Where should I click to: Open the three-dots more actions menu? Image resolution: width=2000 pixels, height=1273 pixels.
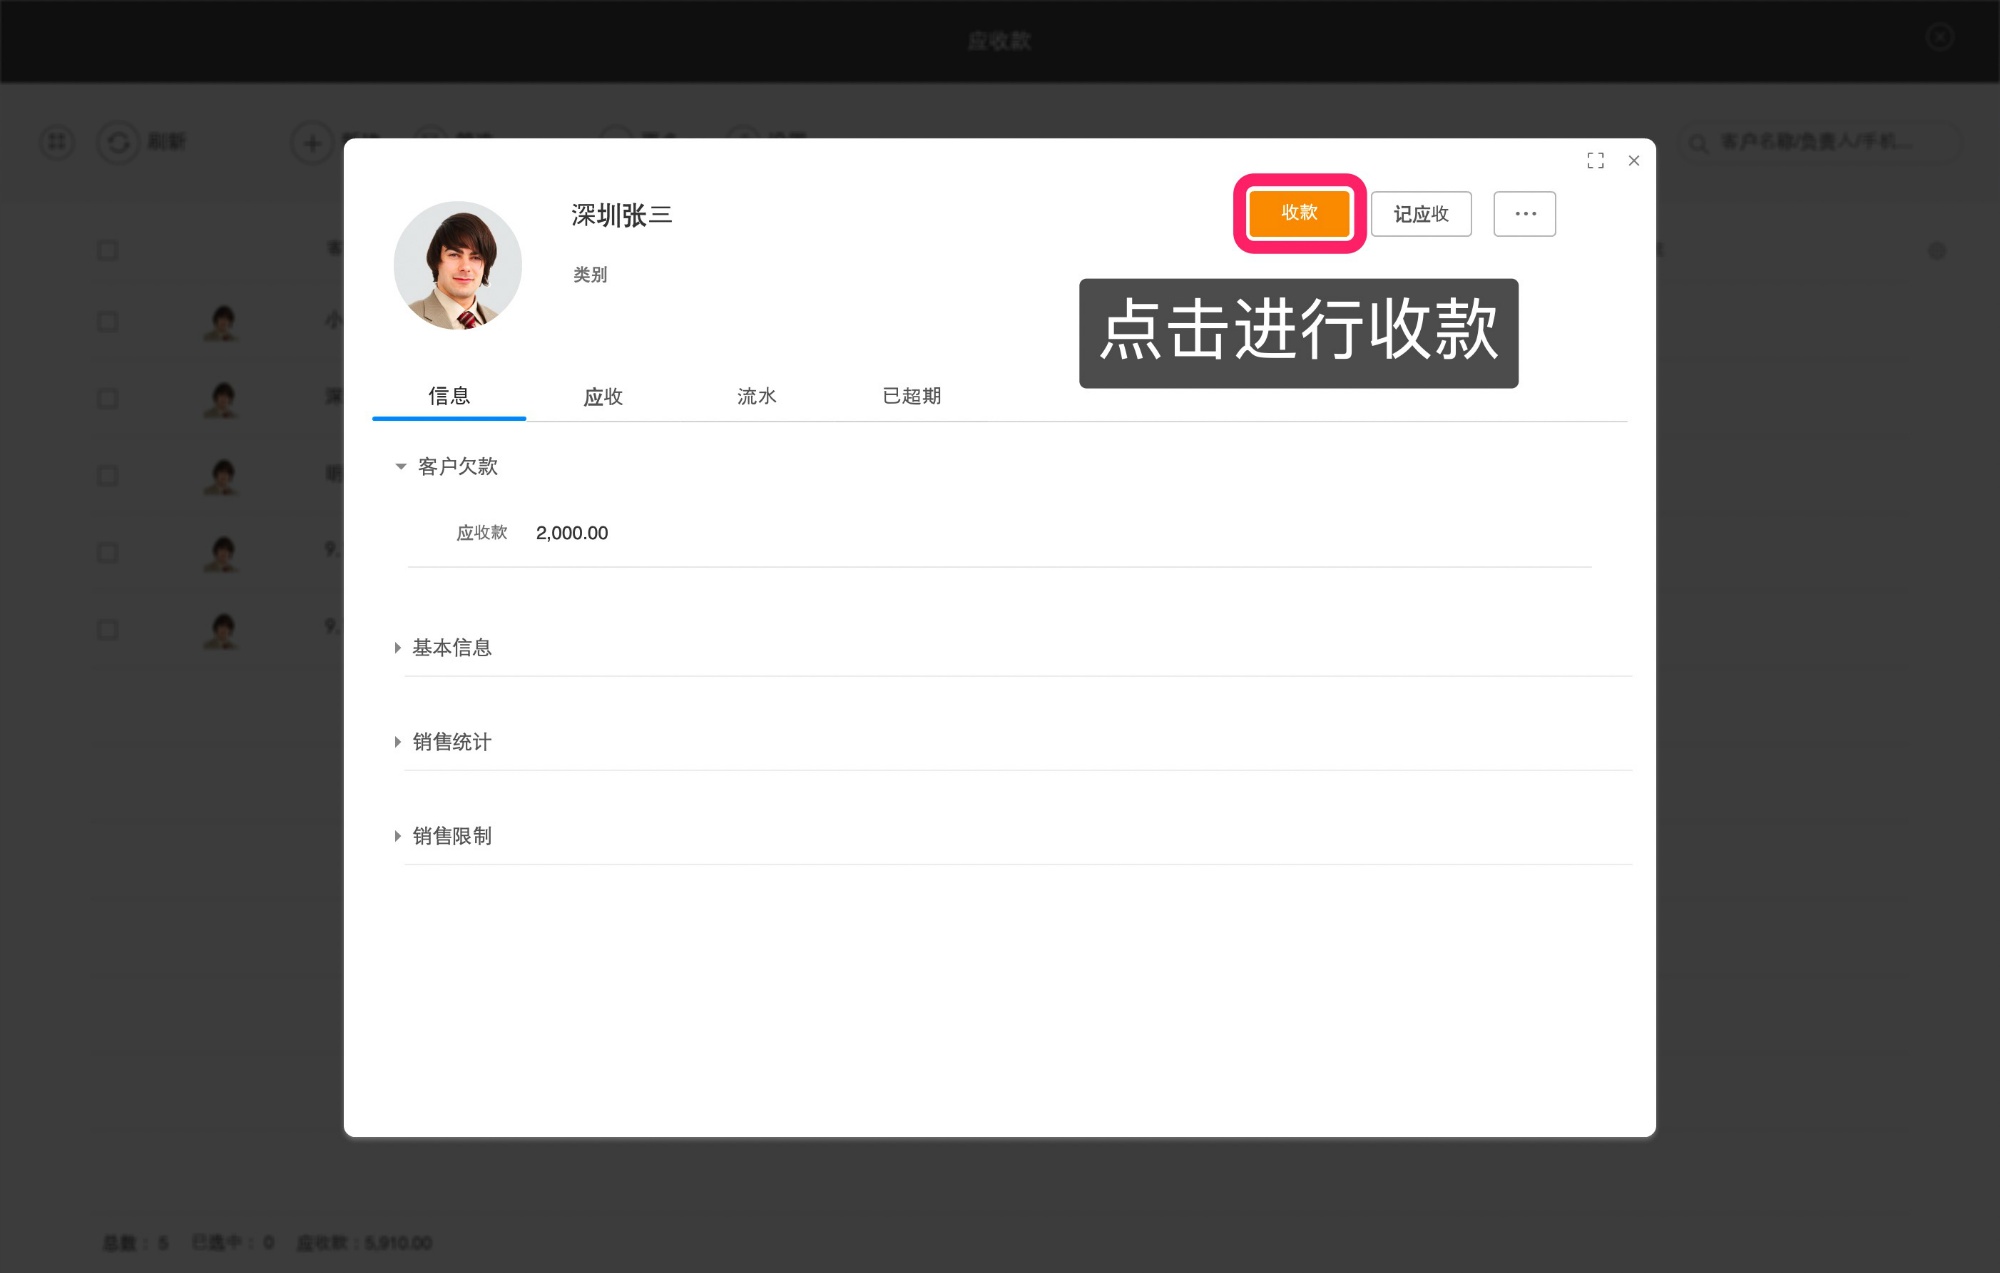tap(1525, 214)
